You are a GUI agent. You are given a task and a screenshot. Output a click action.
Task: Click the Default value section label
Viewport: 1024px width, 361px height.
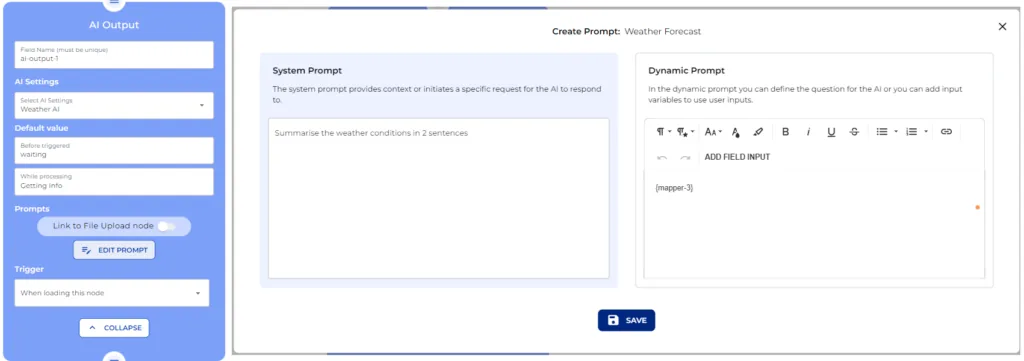[41, 128]
